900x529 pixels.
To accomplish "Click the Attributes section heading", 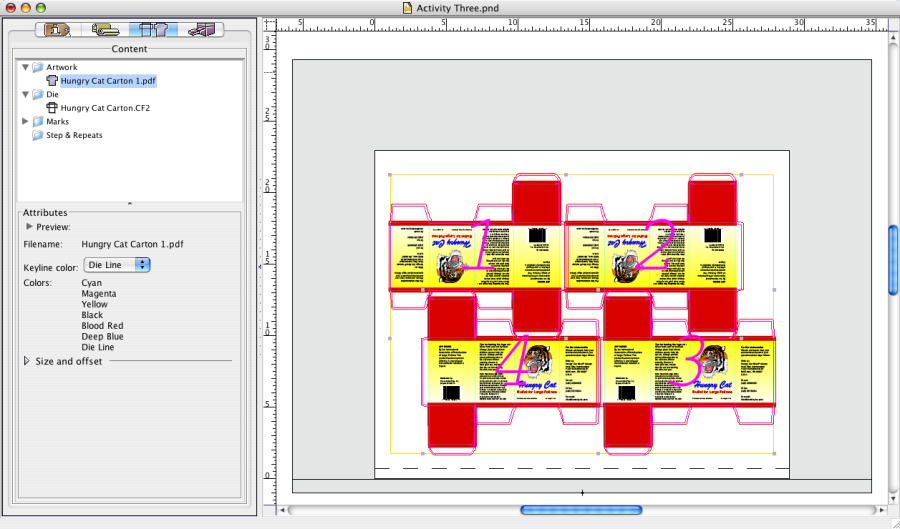I will tap(45, 212).
